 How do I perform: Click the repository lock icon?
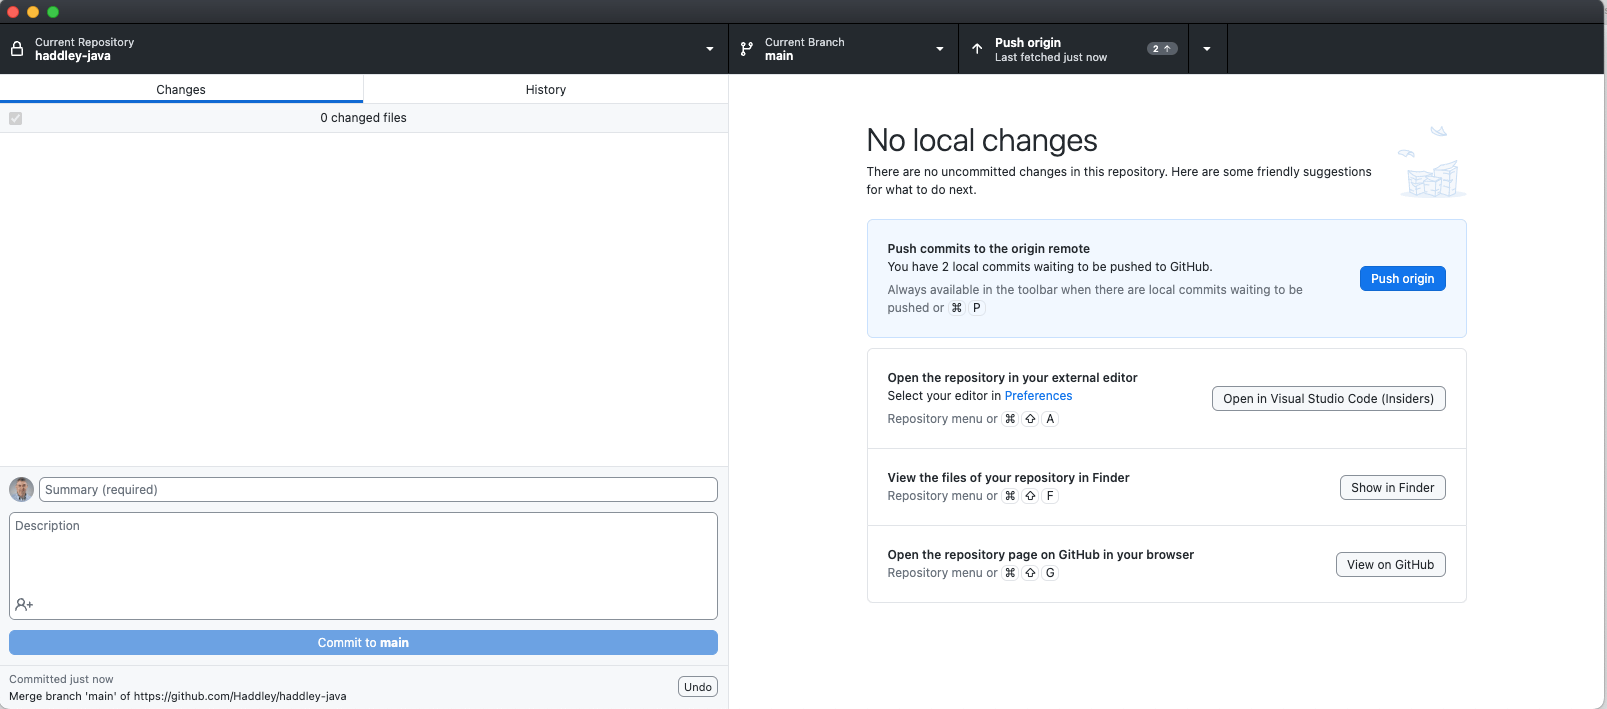click(17, 49)
